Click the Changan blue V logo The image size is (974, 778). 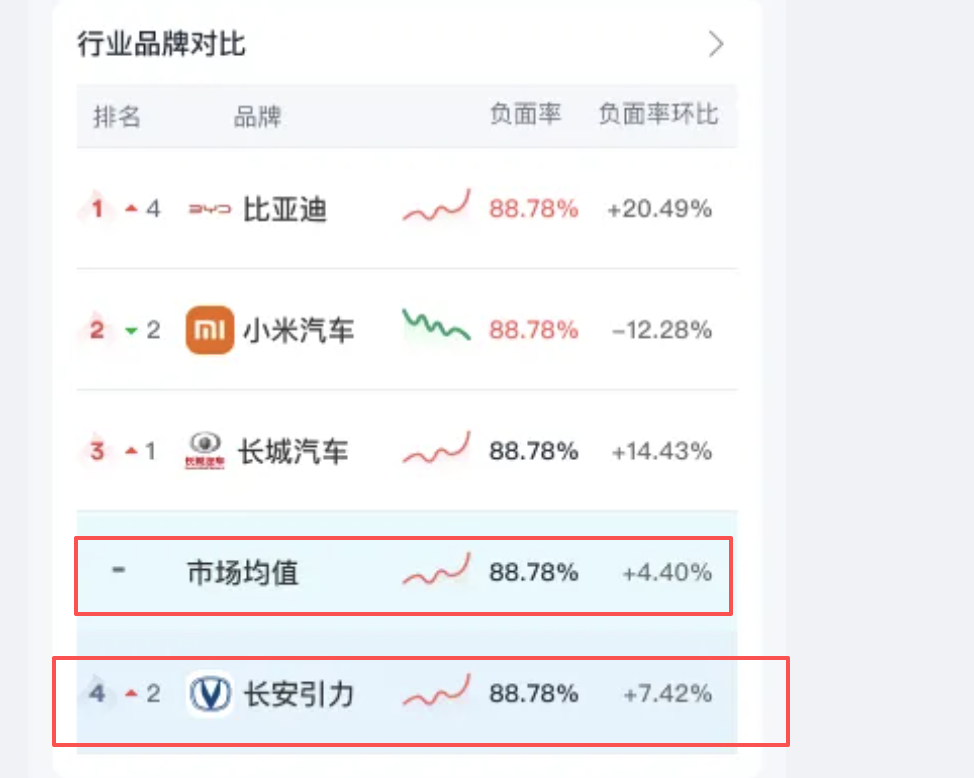click(x=210, y=693)
